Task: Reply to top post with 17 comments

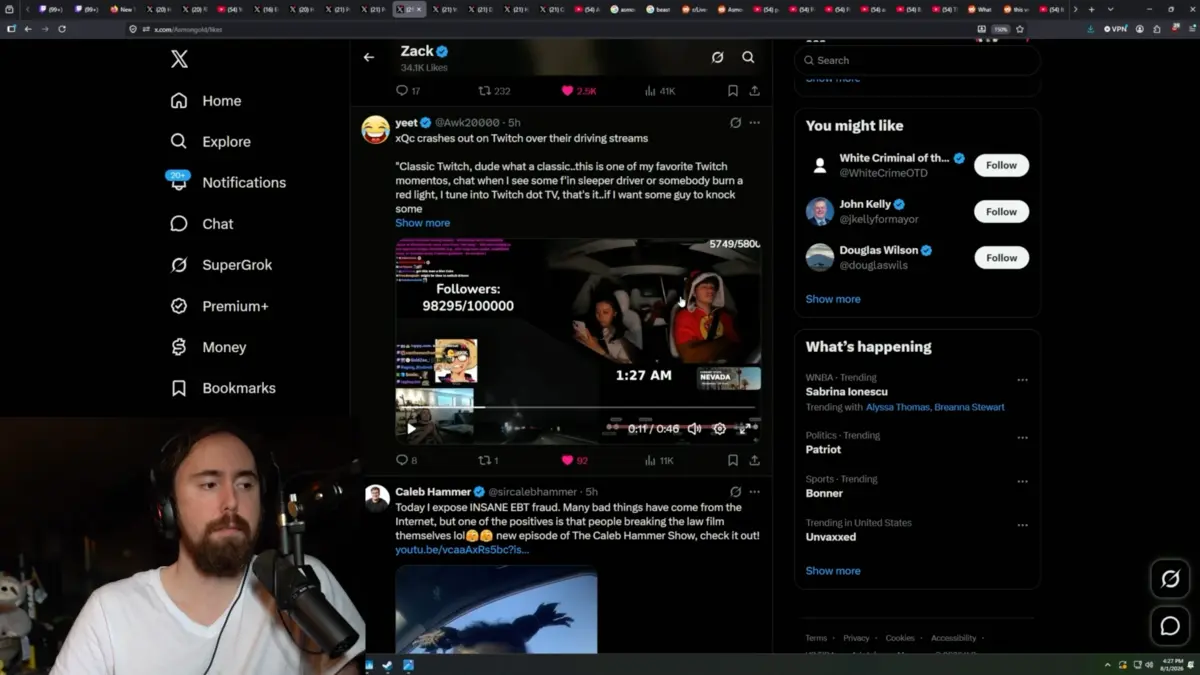Action: [x=408, y=91]
